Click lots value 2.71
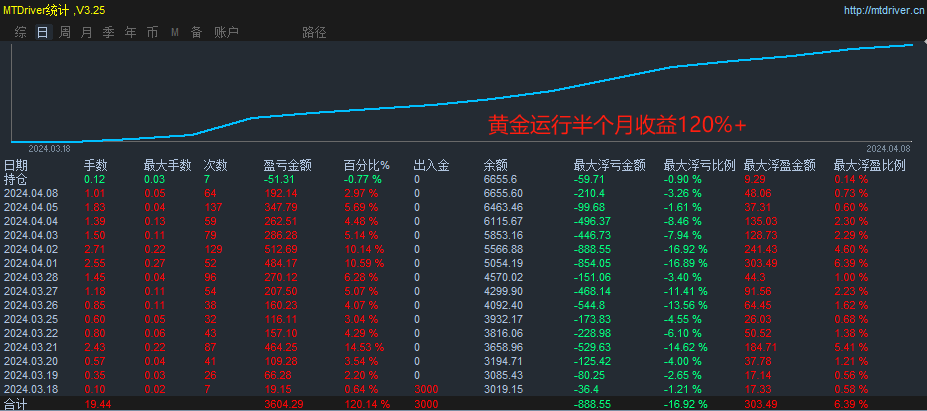 point(95,249)
